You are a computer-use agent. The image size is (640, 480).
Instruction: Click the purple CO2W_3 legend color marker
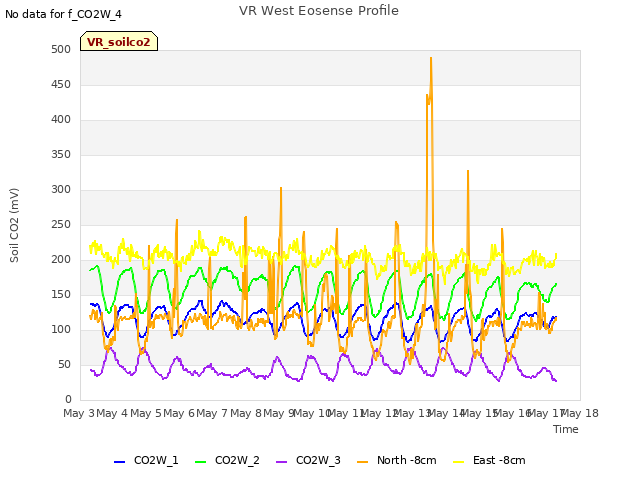(281, 462)
